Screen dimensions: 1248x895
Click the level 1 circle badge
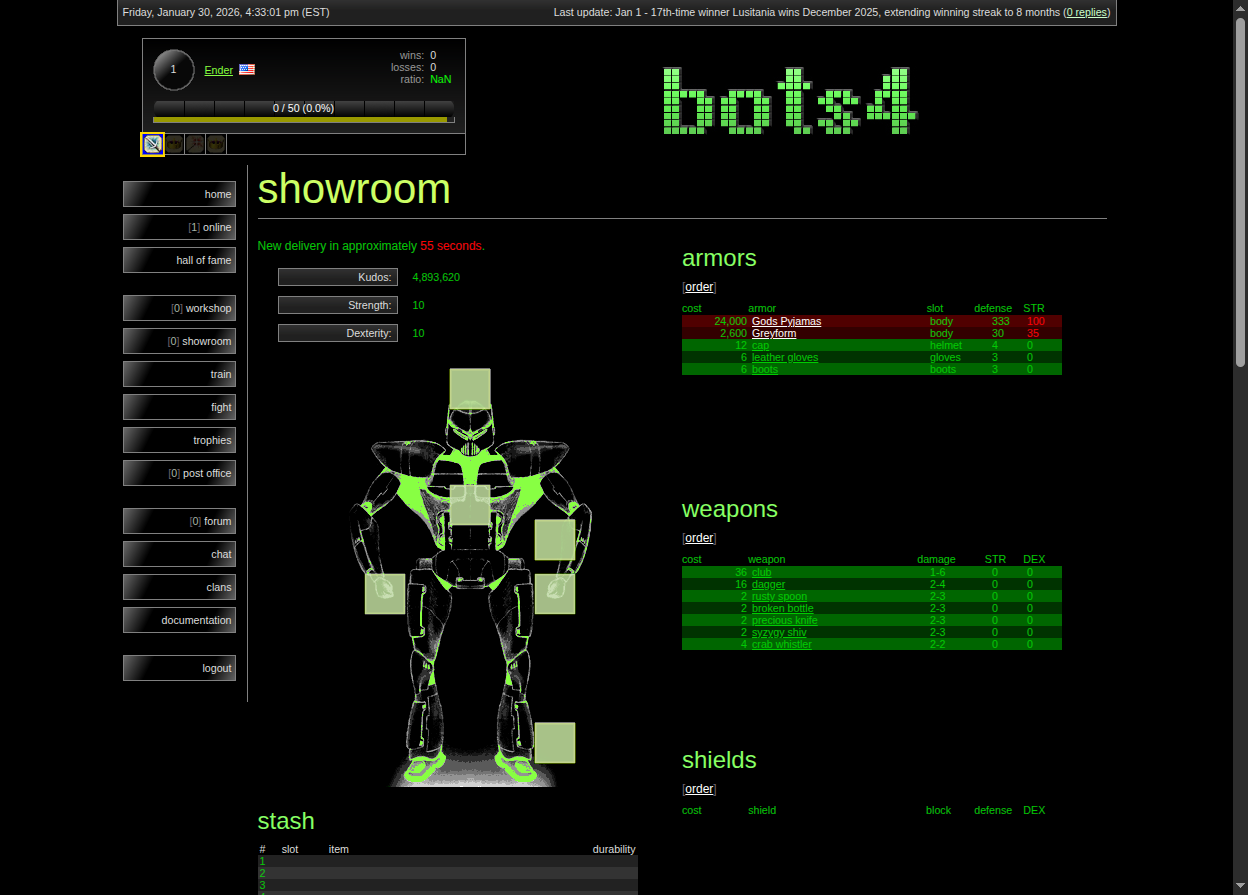pyautogui.click(x=173, y=70)
